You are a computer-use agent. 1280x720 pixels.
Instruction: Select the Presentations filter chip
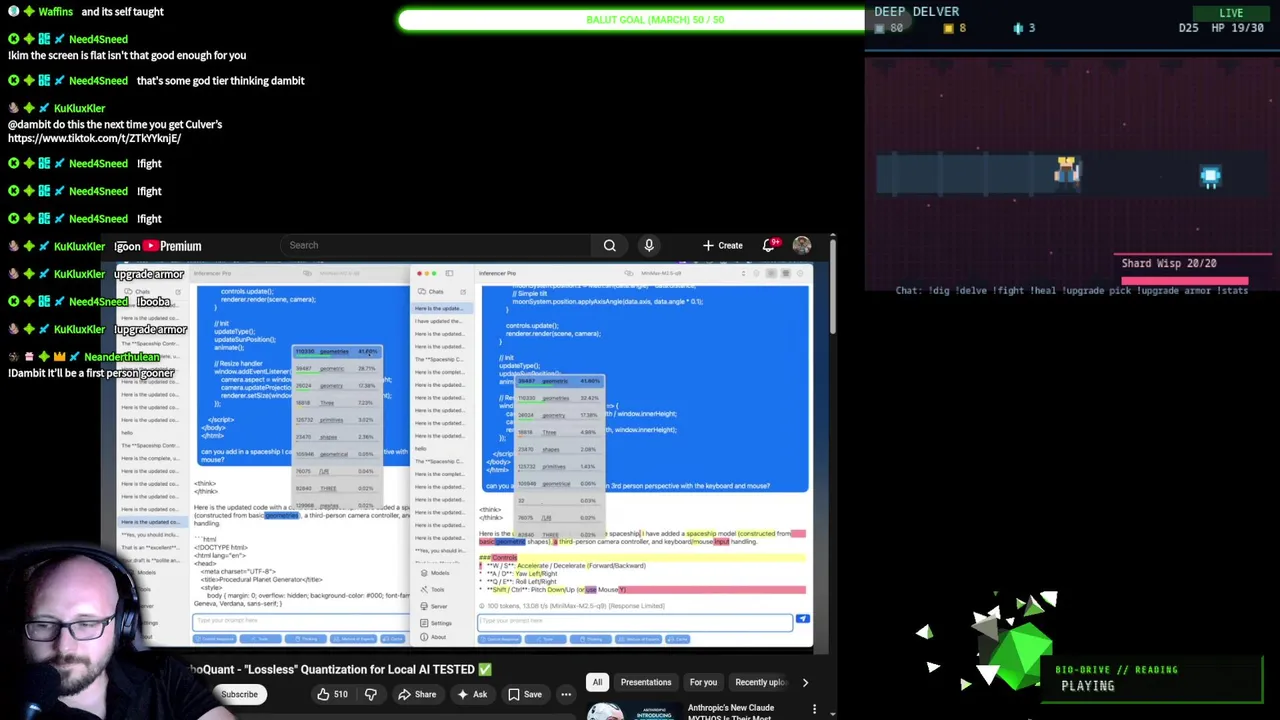646,682
